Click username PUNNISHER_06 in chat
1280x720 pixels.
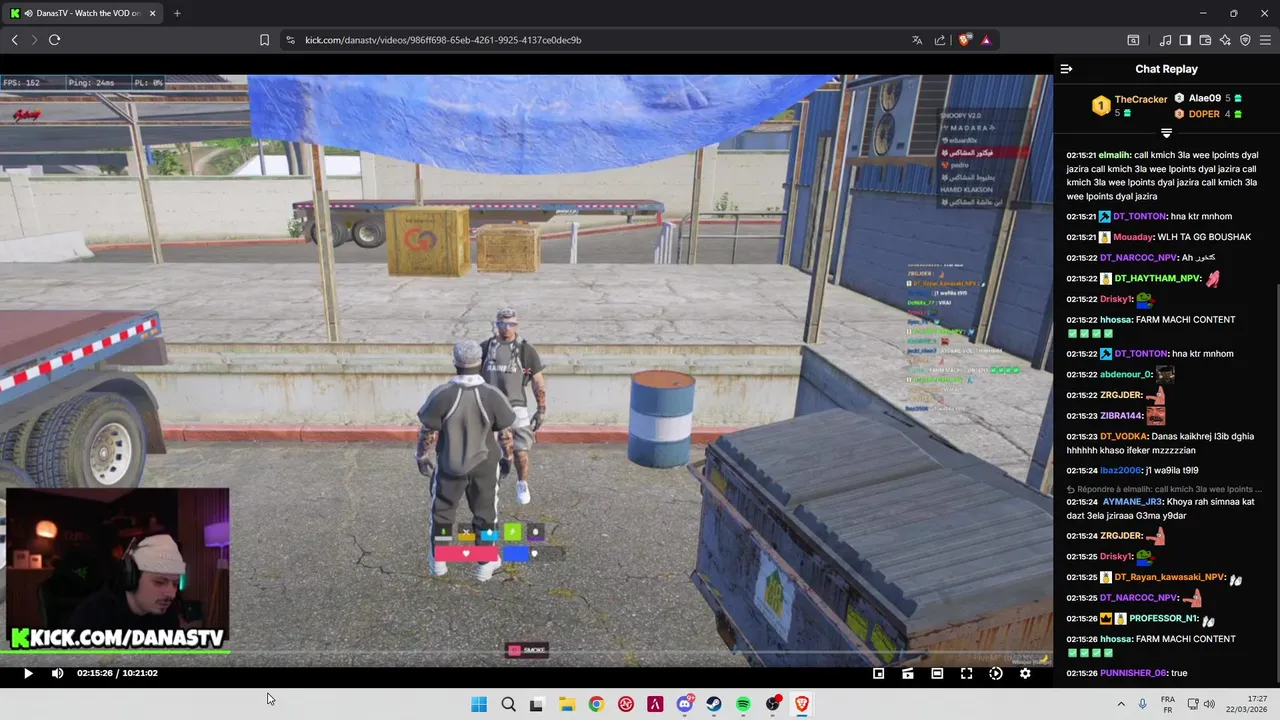click(x=1133, y=673)
